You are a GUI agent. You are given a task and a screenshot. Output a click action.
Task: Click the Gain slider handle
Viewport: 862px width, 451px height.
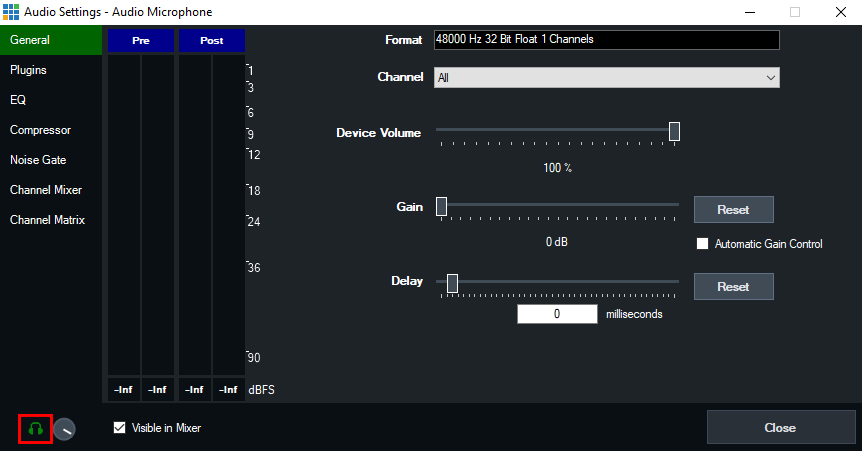click(x=441, y=207)
